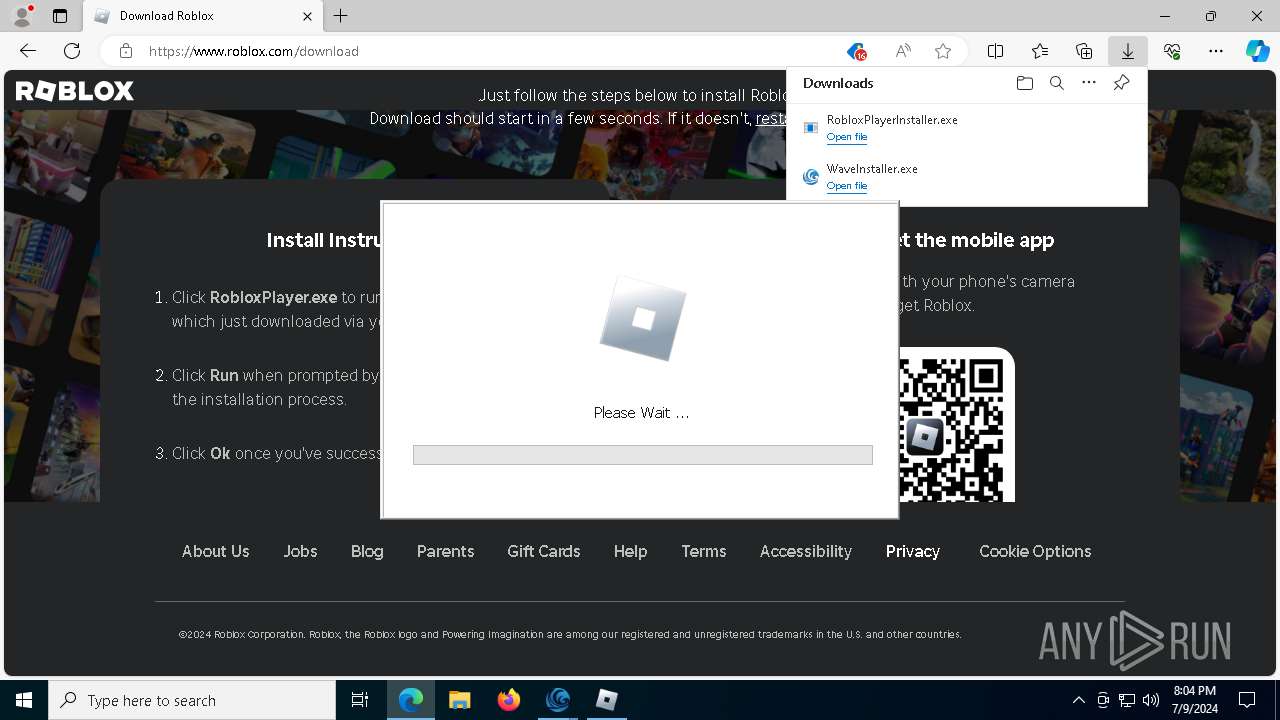This screenshot has height=720, width=1280.
Task: Launch Firefox from the taskbar
Action: (509, 700)
